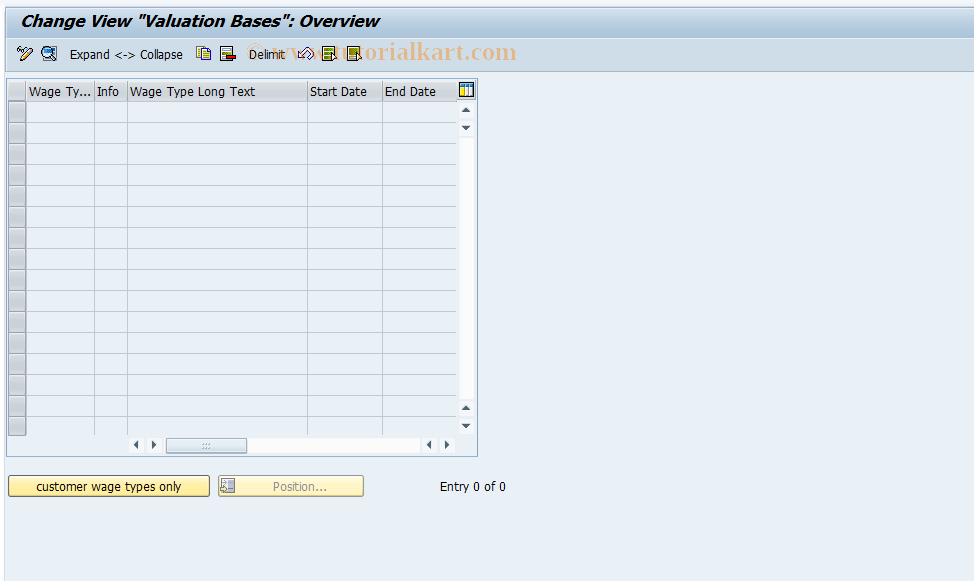
Task: Click the Start Date column header
Action: click(345, 91)
